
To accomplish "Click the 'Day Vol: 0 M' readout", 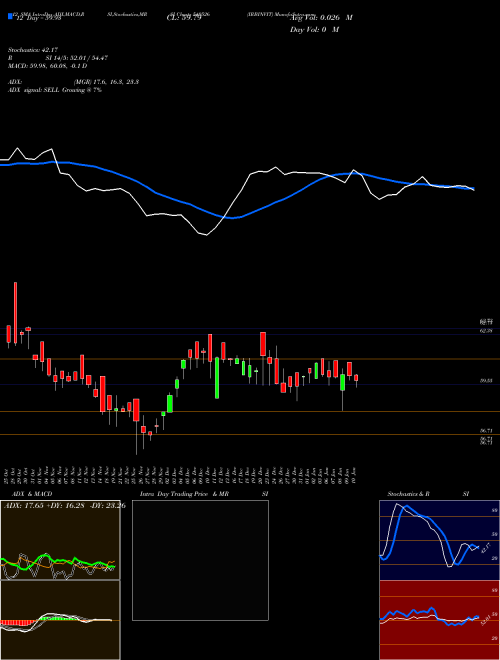I will (314, 29).
